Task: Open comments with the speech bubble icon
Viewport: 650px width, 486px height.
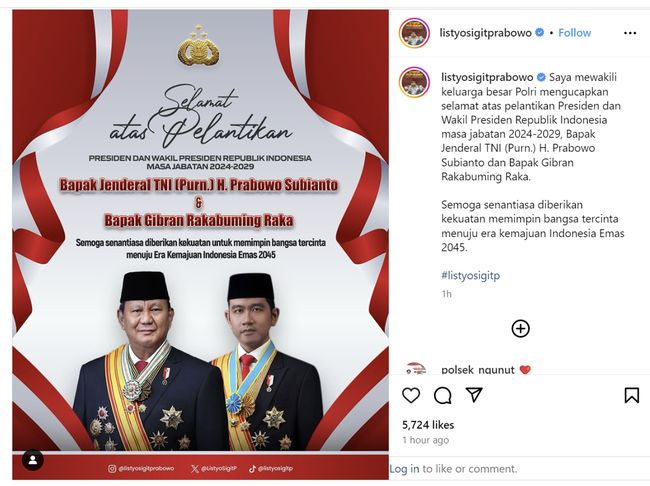Action: tap(442, 395)
